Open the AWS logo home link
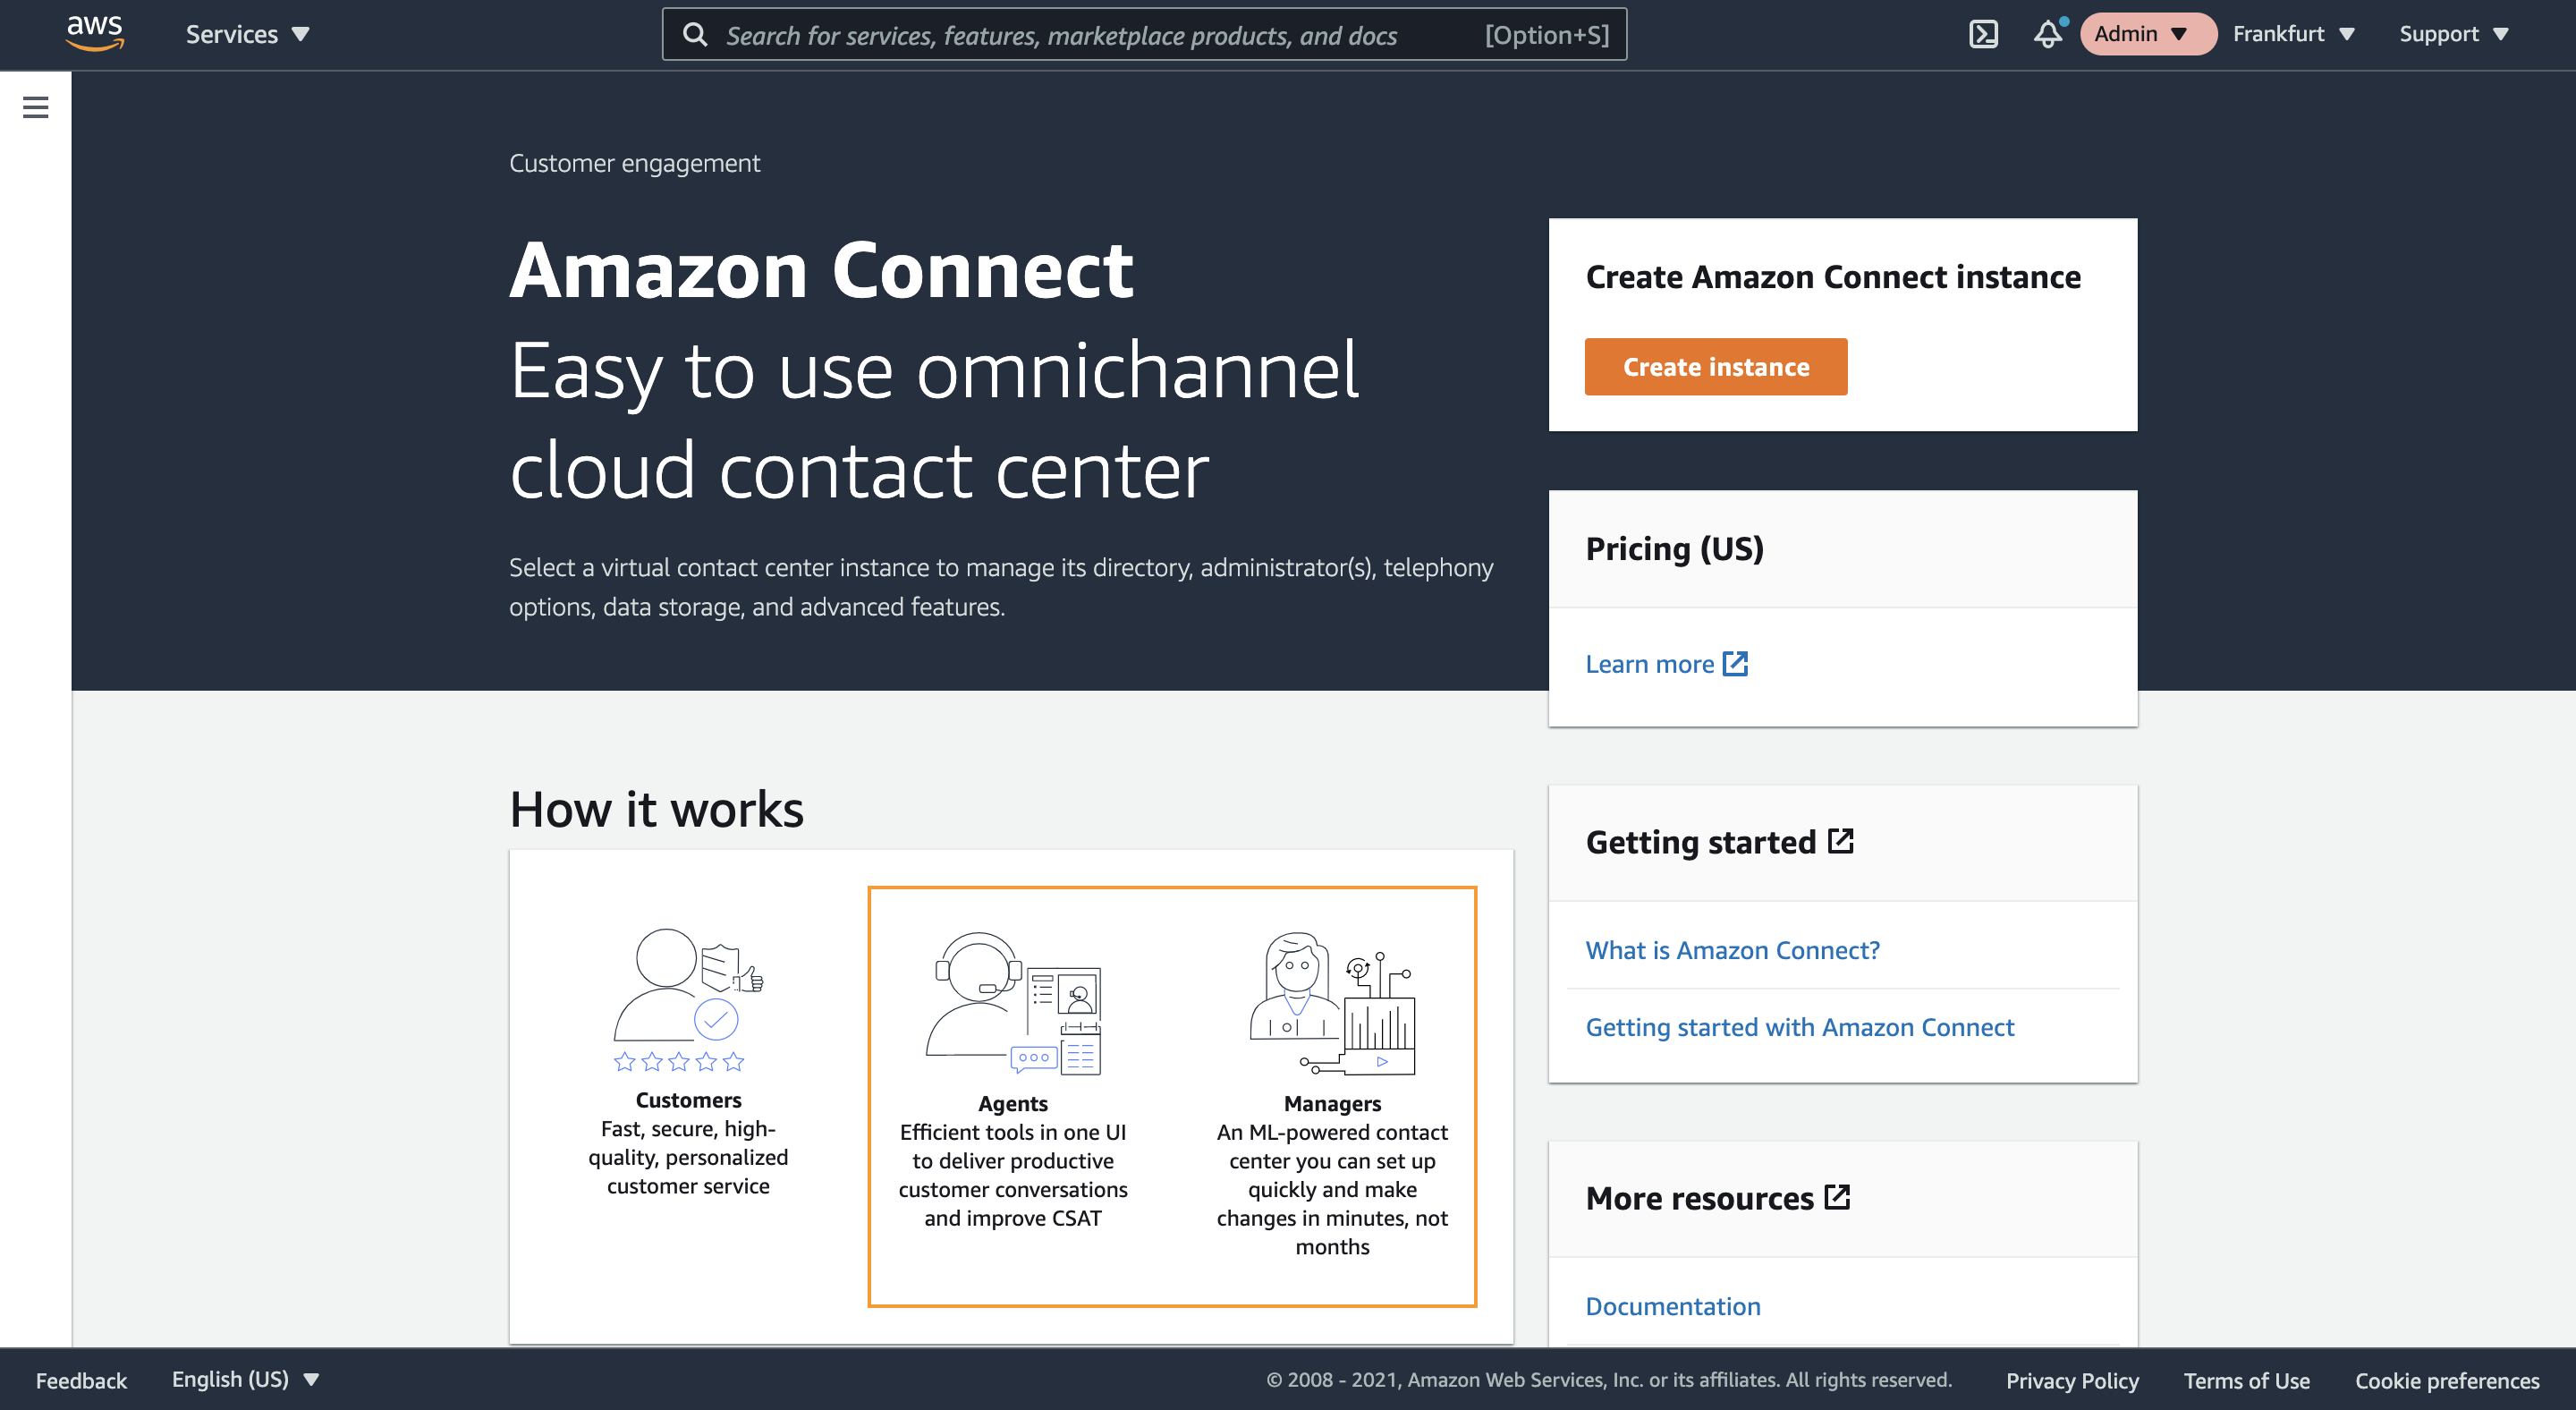The height and width of the screenshot is (1410, 2576). pos(95,33)
